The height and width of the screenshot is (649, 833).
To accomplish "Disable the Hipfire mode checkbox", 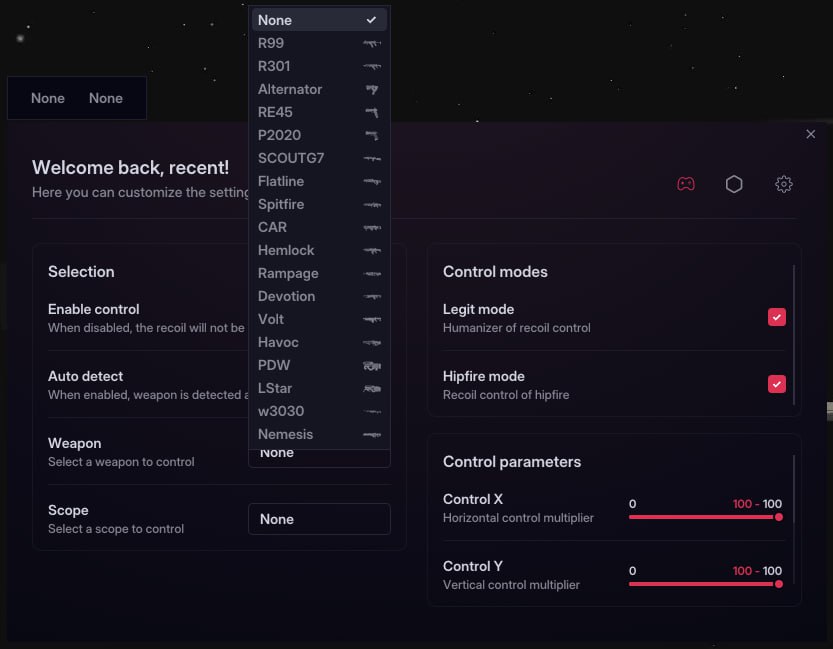I will click(x=777, y=384).
